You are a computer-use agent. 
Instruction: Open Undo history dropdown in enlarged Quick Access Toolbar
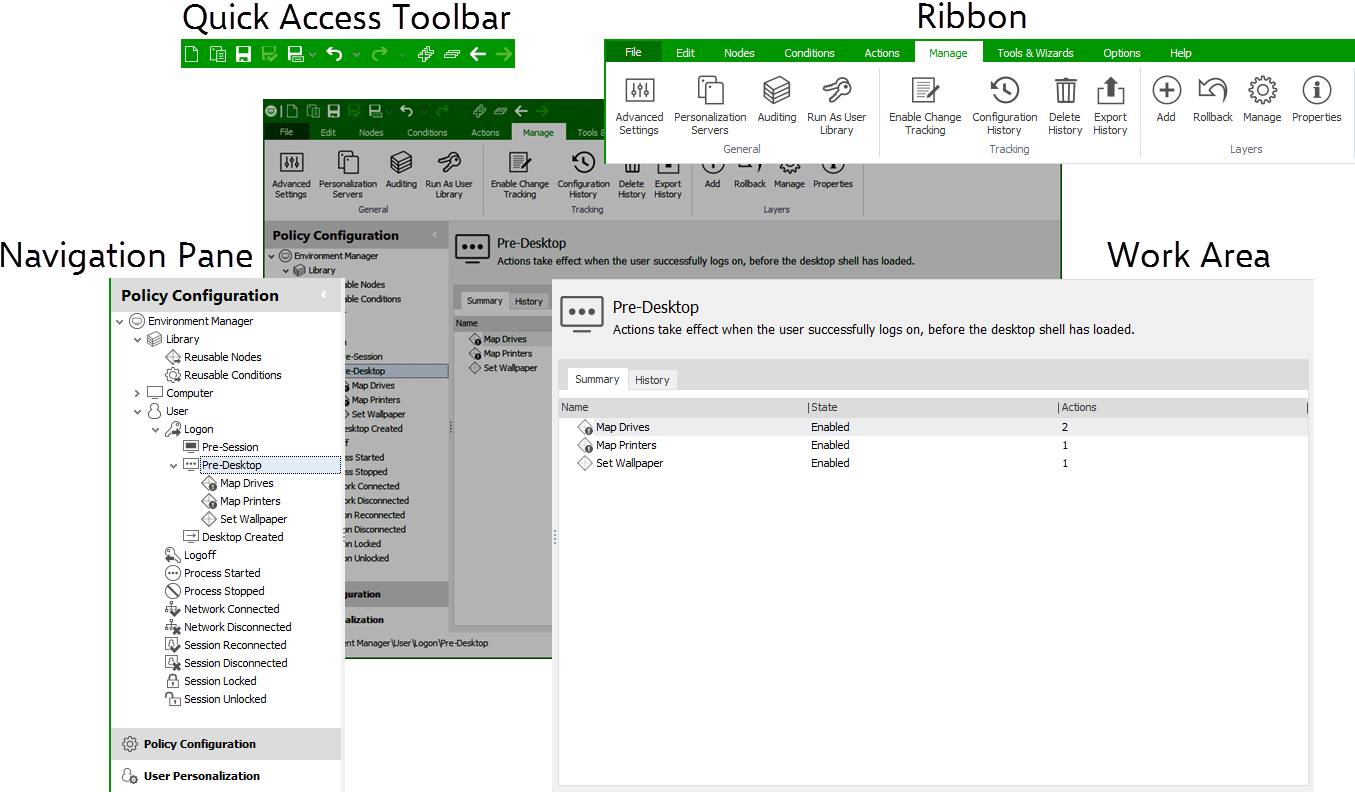coord(356,55)
